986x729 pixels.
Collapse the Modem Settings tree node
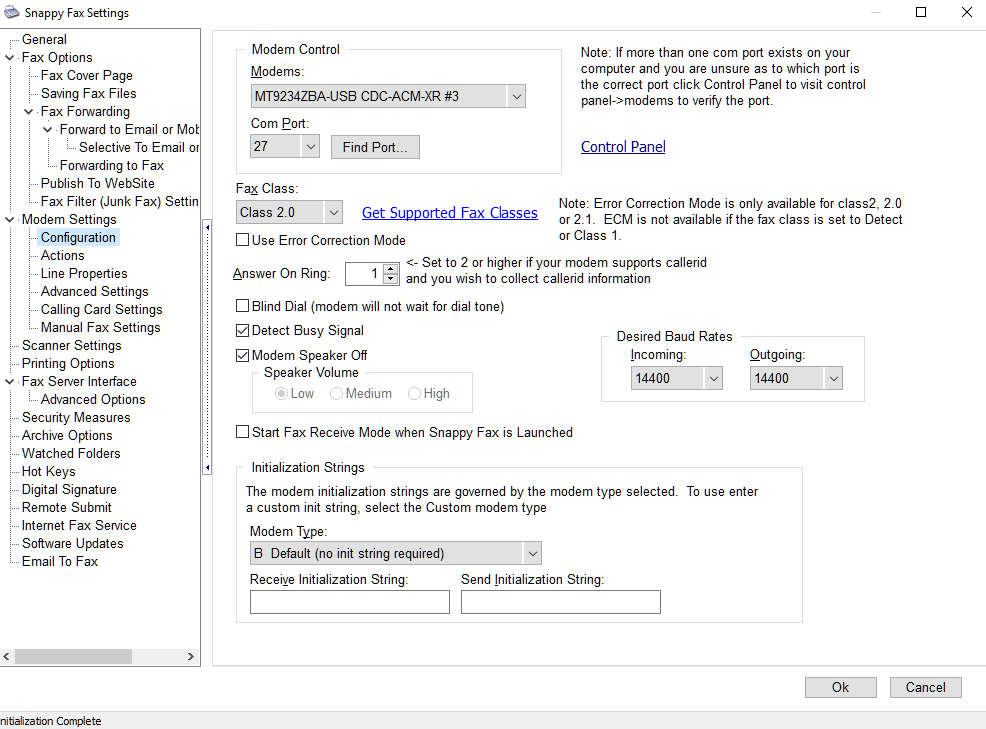[x=11, y=220]
